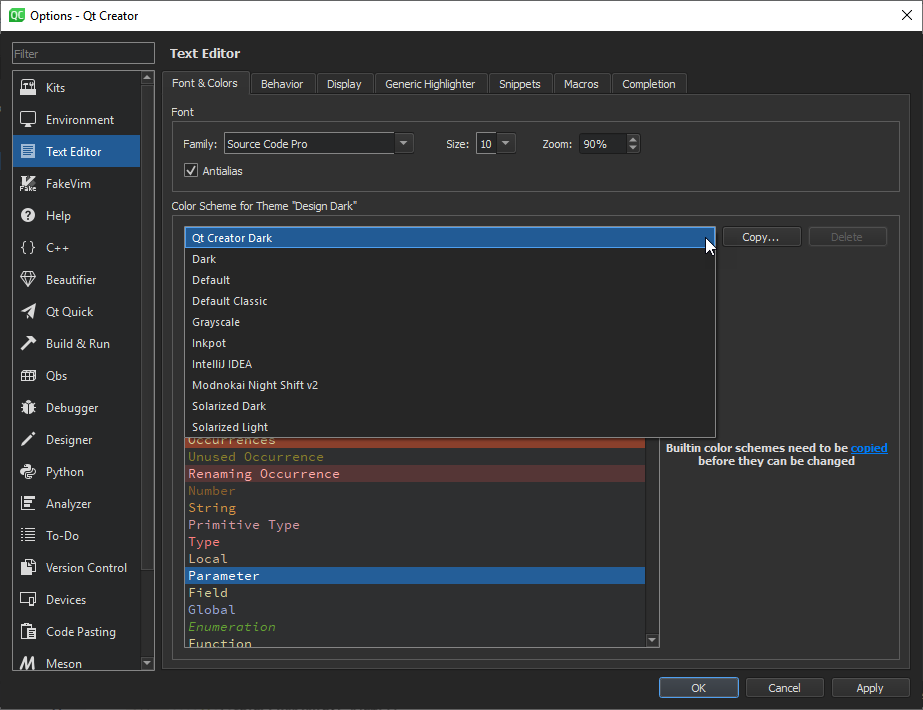Image resolution: width=923 pixels, height=710 pixels.
Task: Click the Debugger bug icon
Action: (28, 408)
